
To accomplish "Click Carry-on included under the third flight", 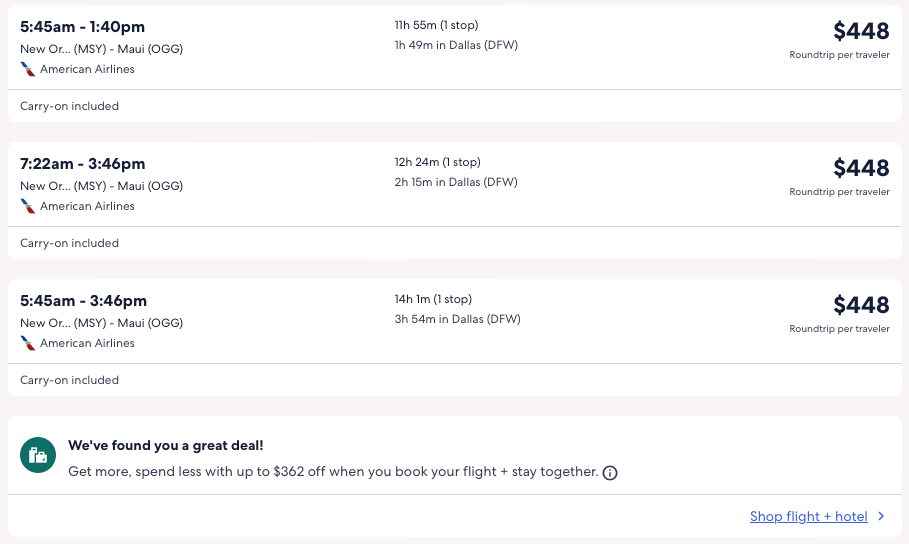I will [70, 380].
